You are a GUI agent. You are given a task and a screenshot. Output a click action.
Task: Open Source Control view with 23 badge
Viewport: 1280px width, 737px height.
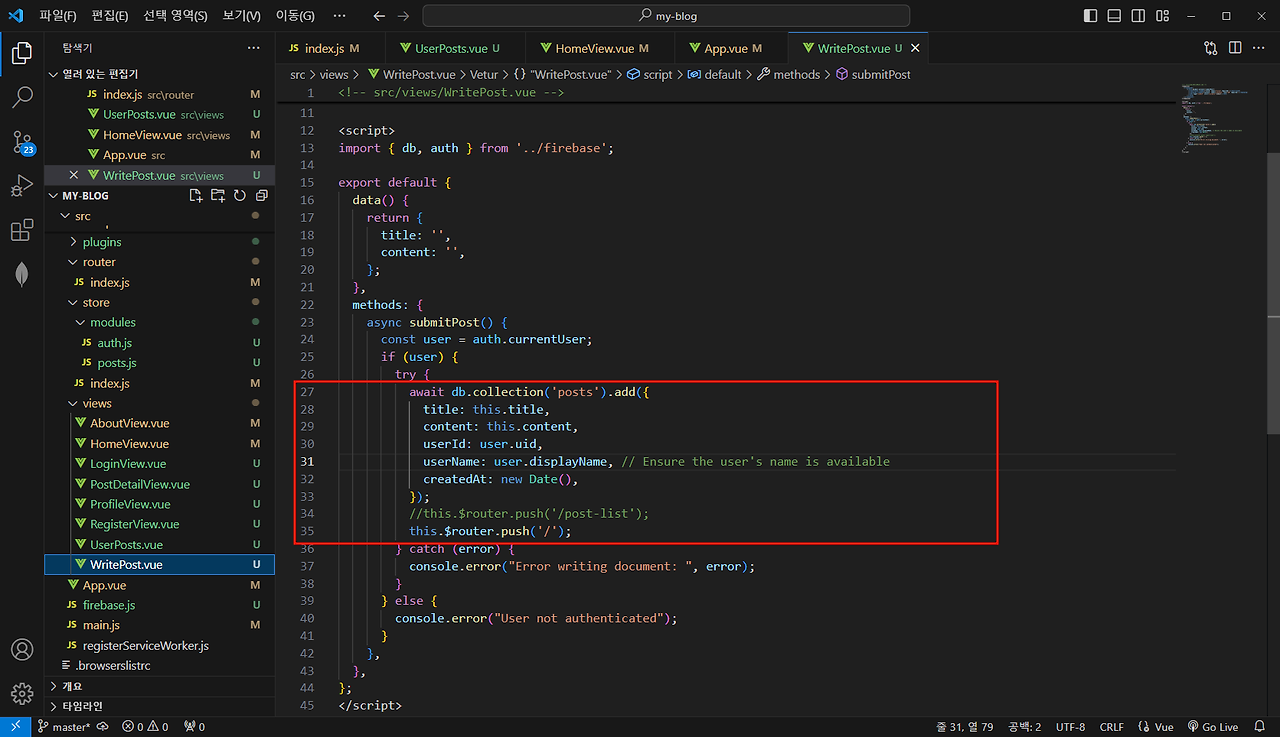click(x=22, y=141)
